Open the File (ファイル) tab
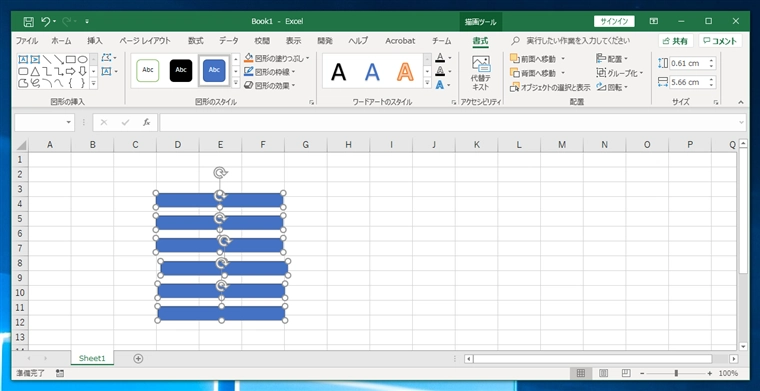This screenshot has width=760, height=391. (27, 41)
